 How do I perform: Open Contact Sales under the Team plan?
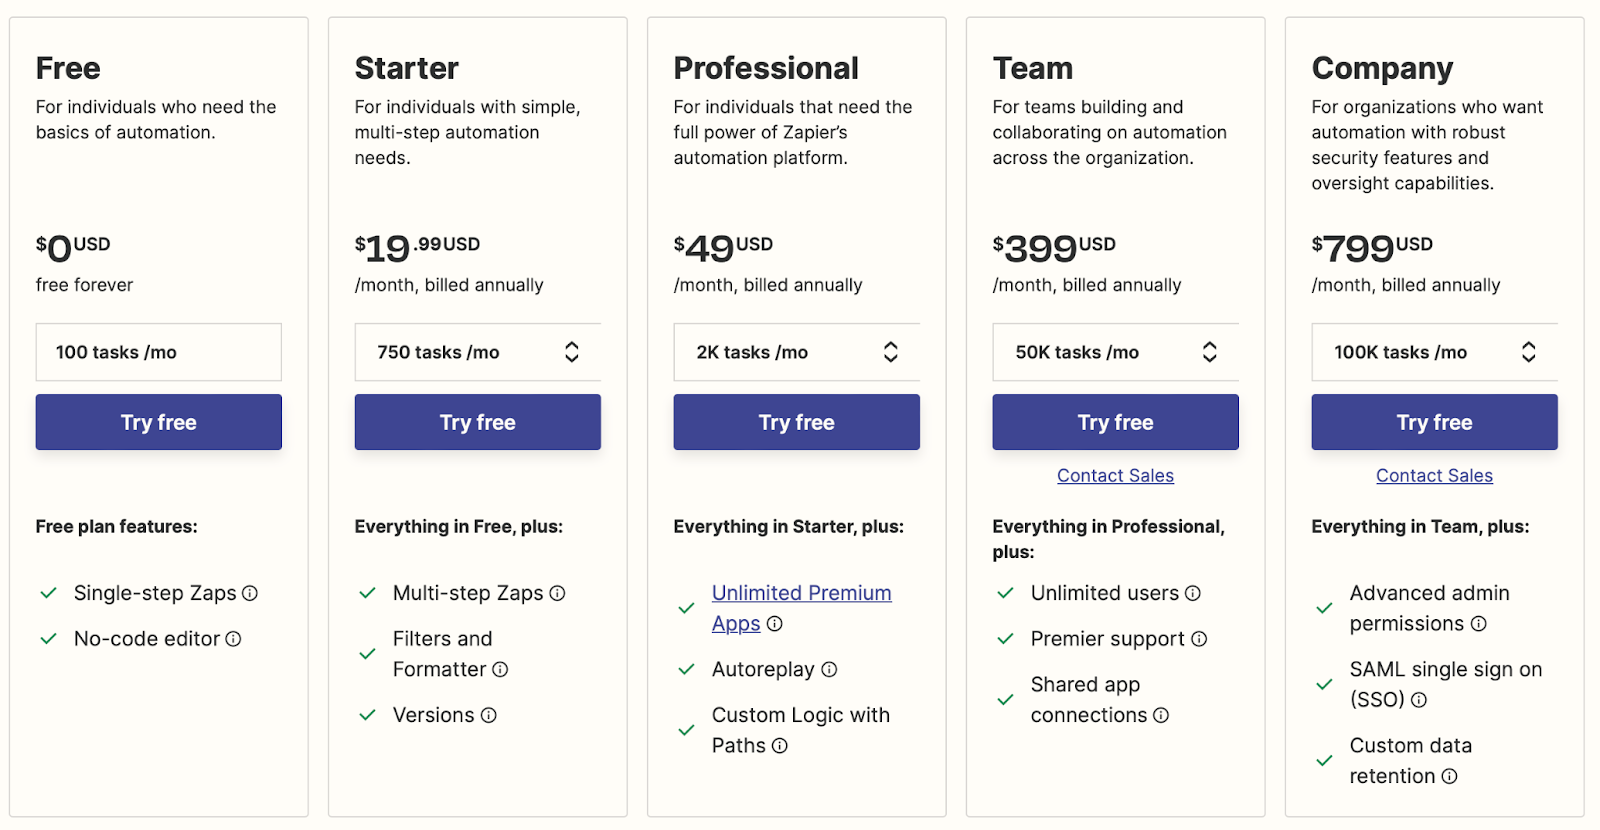click(x=1116, y=476)
